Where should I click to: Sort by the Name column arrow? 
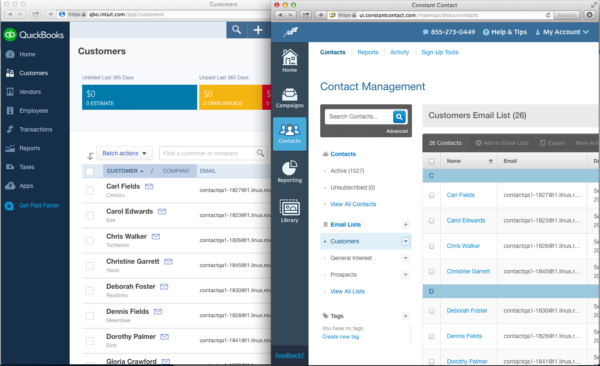pyautogui.click(x=491, y=162)
